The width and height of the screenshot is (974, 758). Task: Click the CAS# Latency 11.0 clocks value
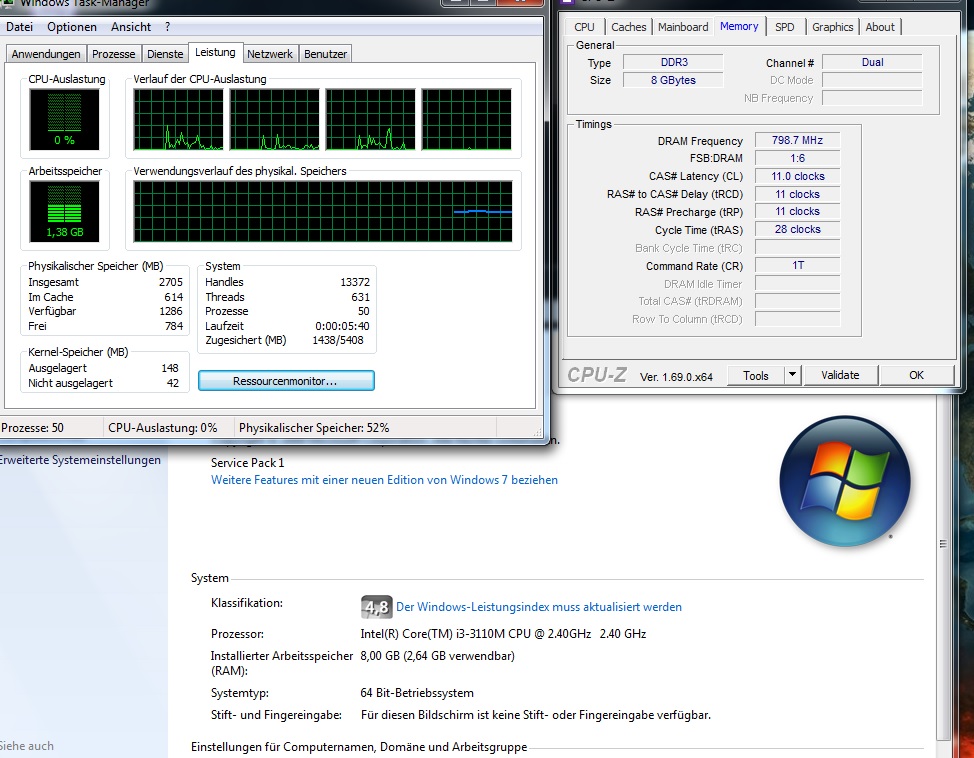click(x=798, y=176)
